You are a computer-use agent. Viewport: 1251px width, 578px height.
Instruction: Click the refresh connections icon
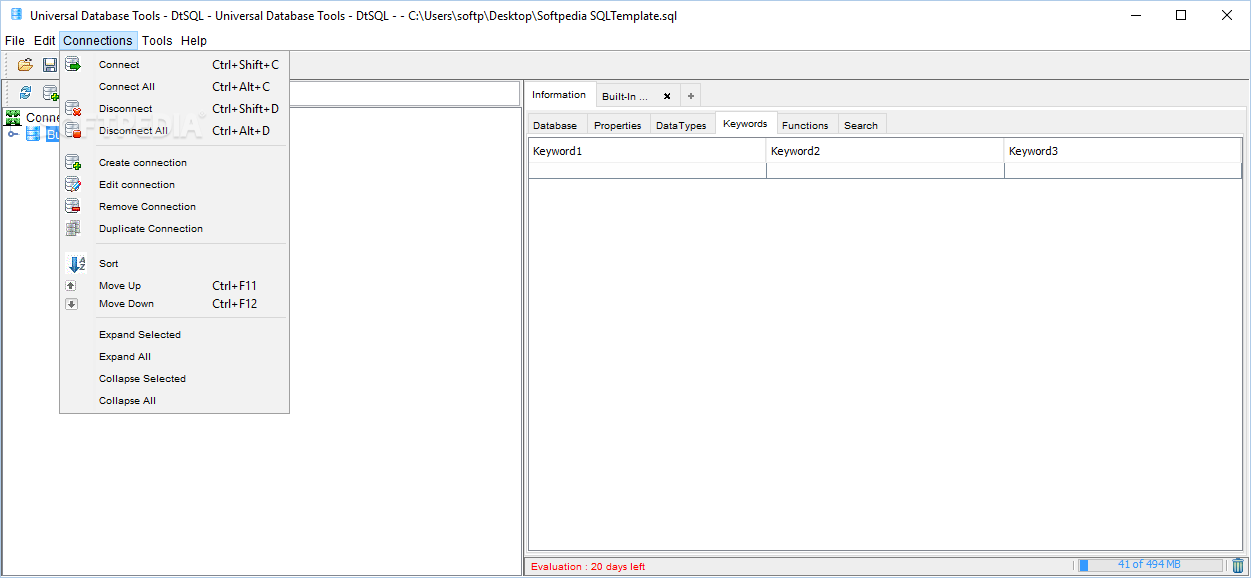click(26, 93)
